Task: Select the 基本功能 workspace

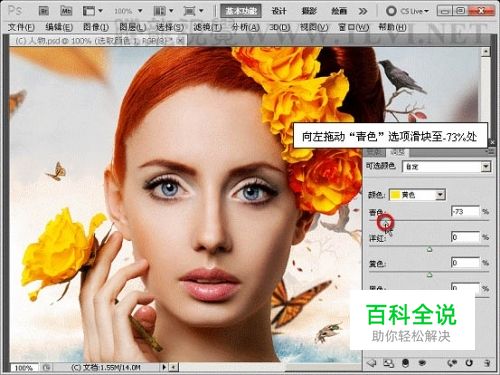Action: (x=241, y=11)
